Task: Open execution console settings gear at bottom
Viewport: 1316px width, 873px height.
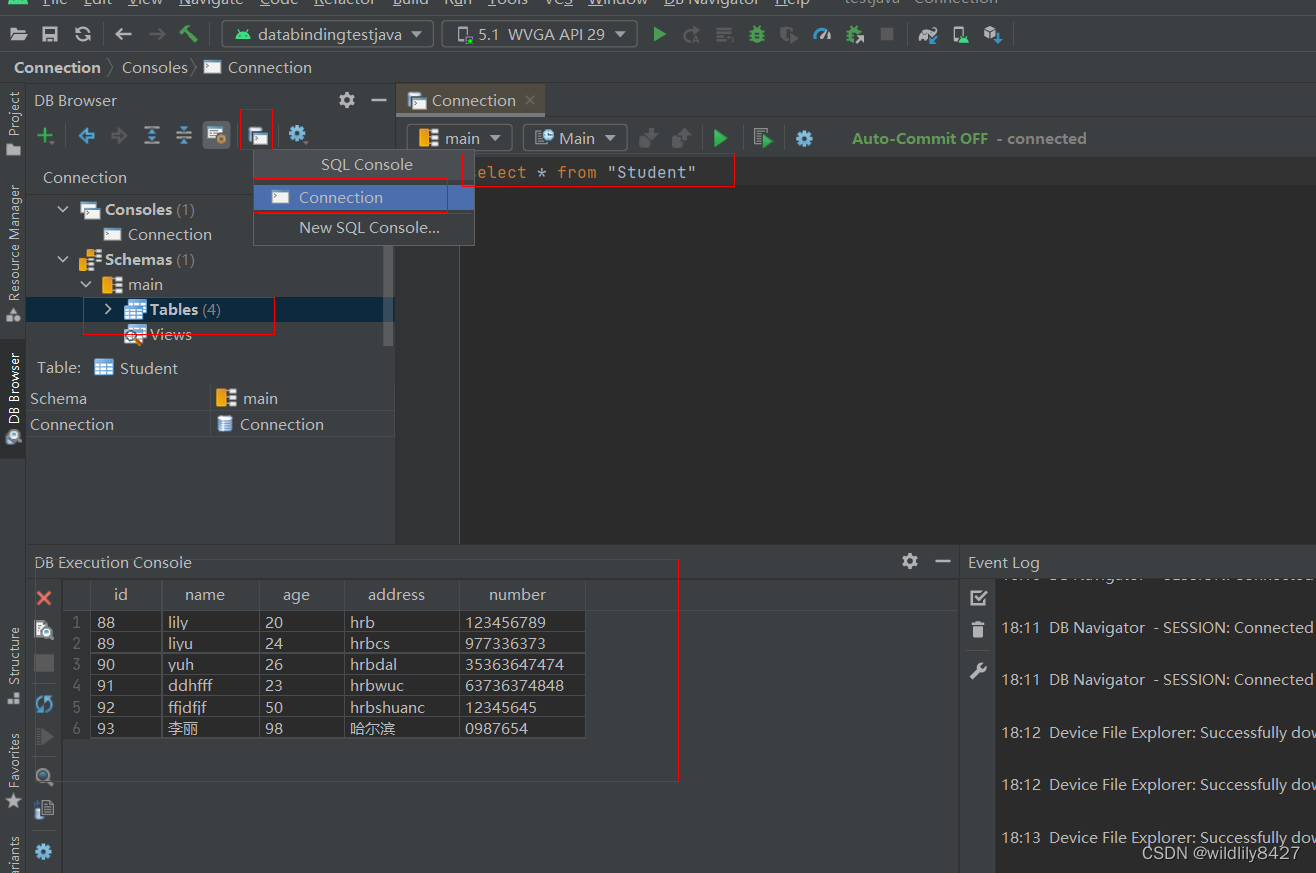Action: 44,852
